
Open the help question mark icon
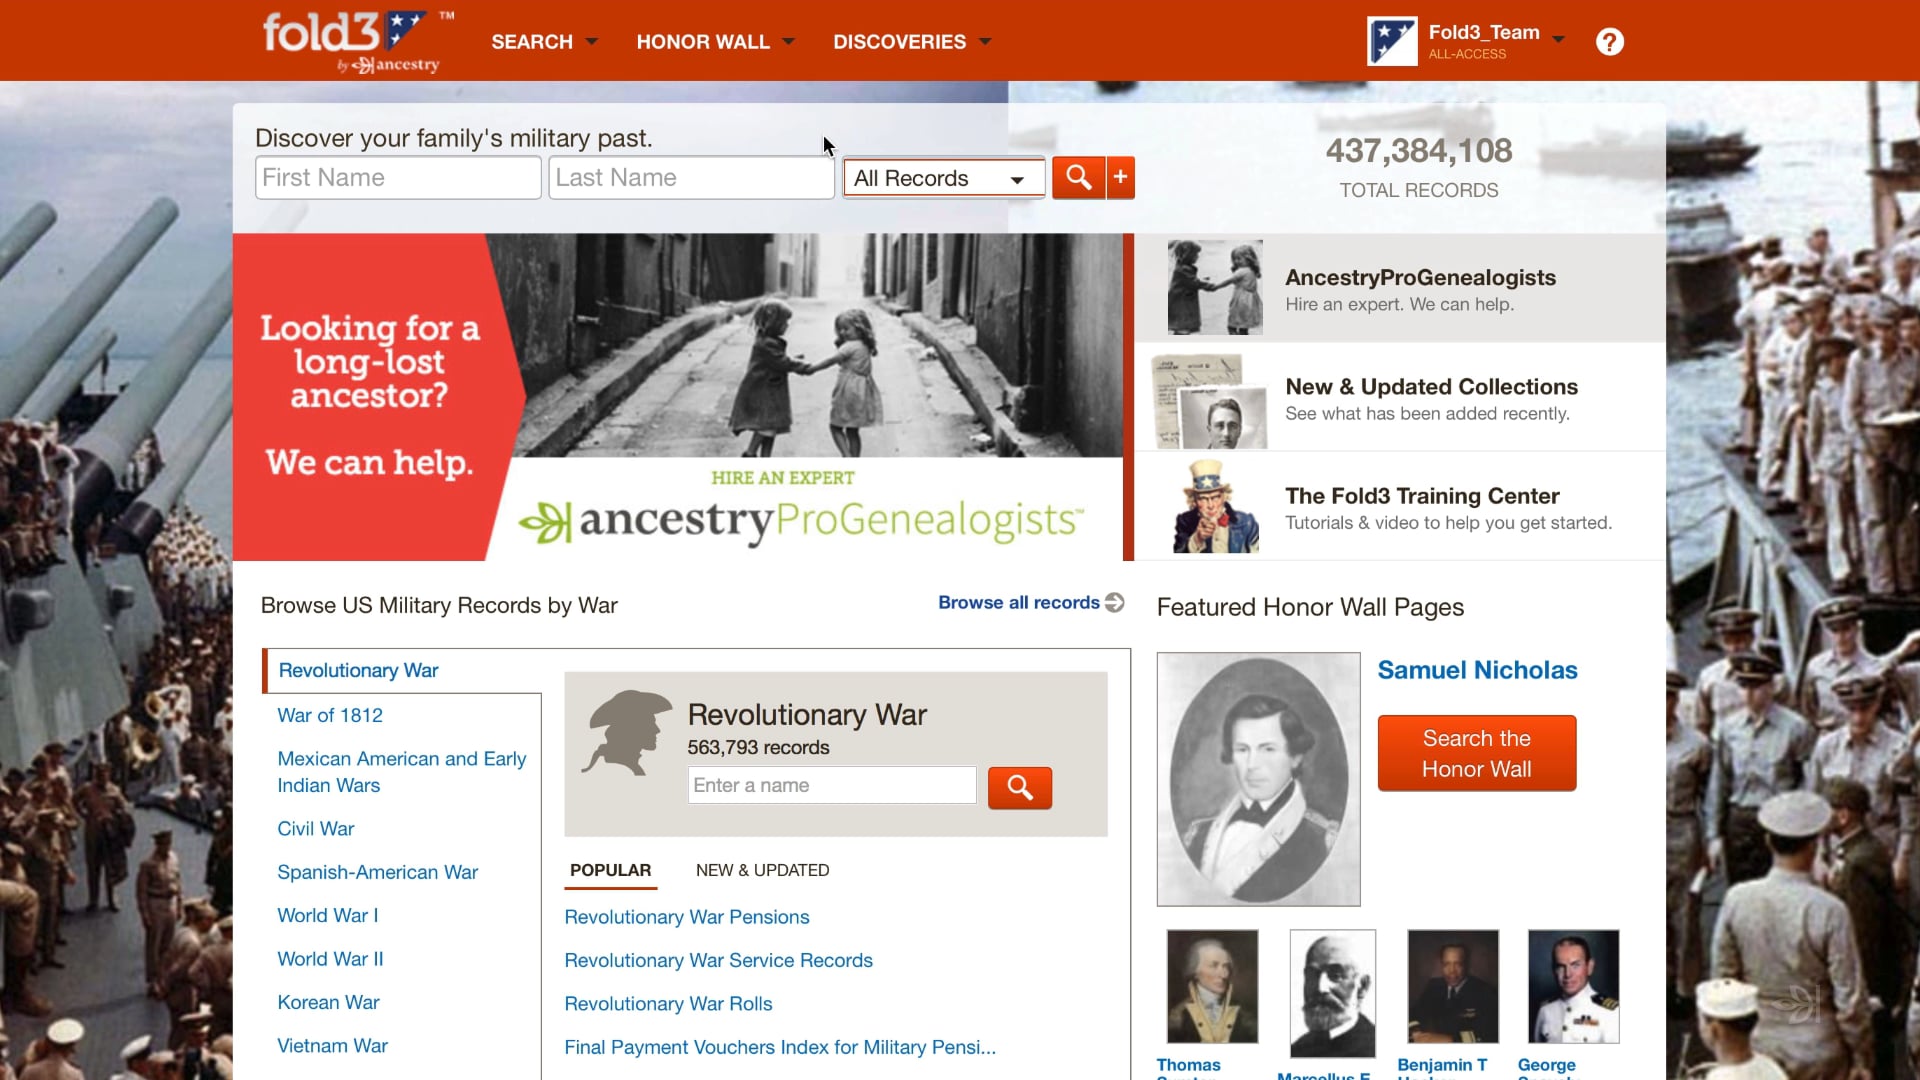point(1609,42)
